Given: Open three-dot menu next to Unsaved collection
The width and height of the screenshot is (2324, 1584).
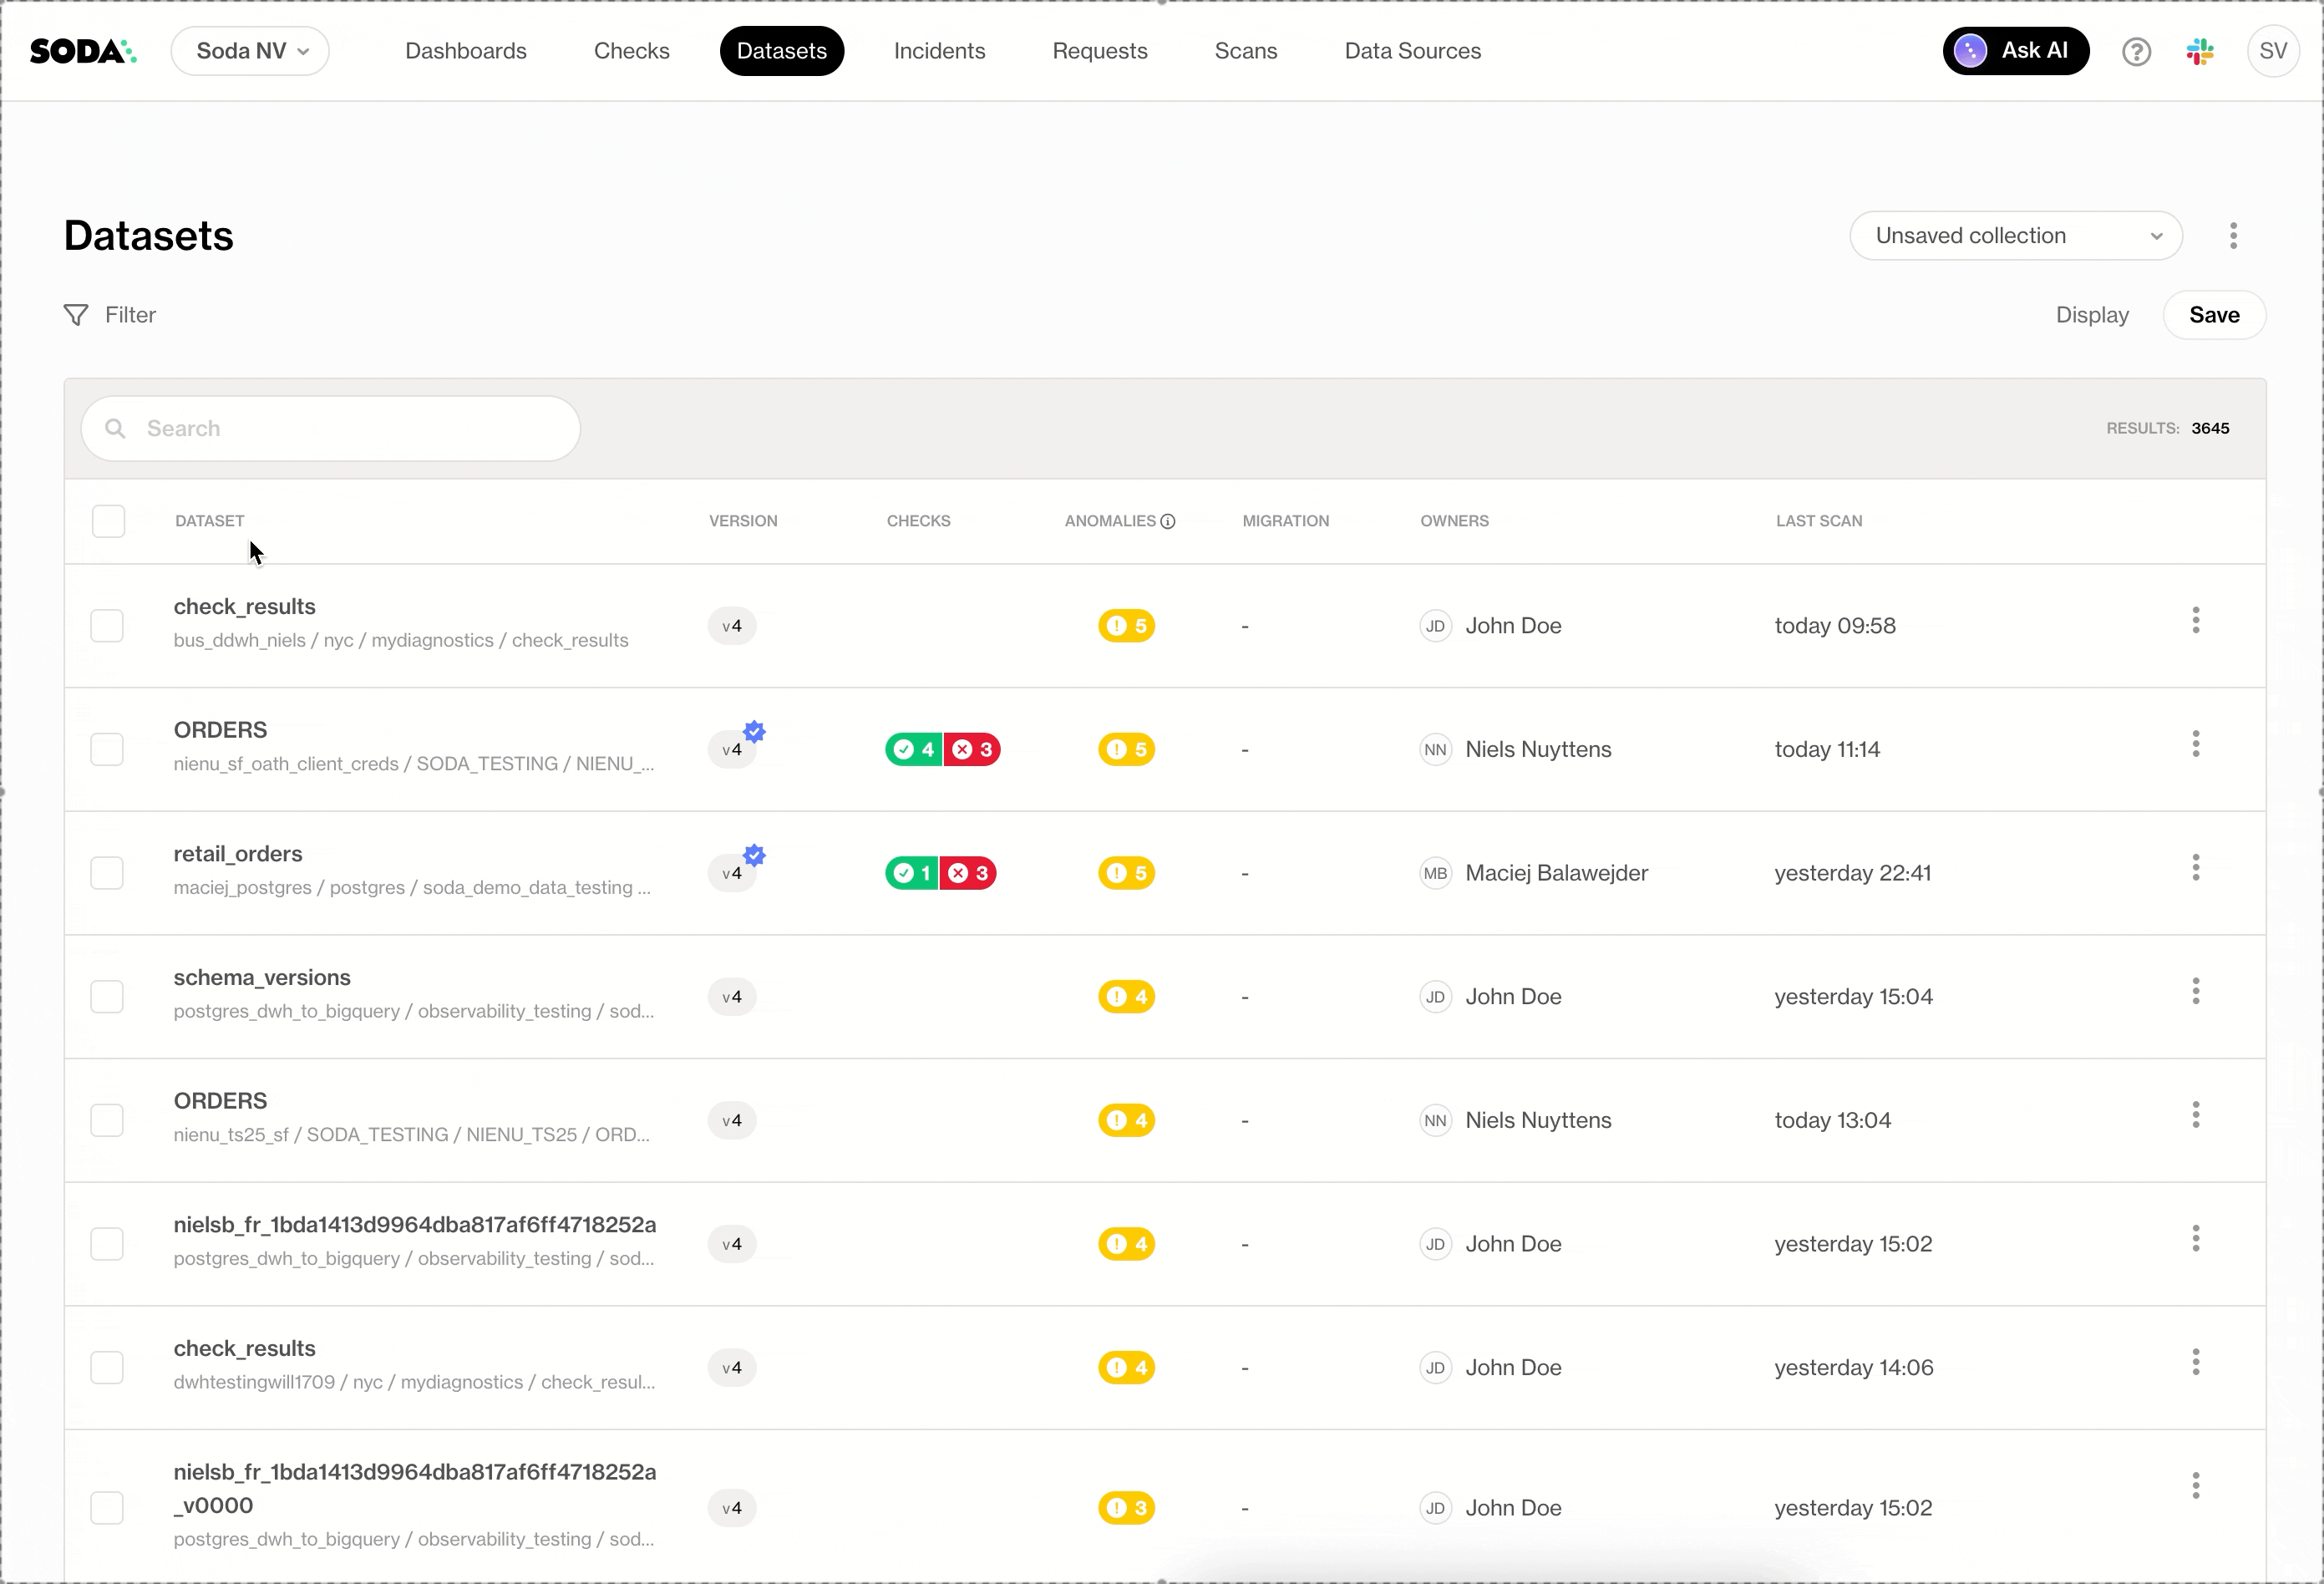Looking at the screenshot, I should (x=2233, y=236).
